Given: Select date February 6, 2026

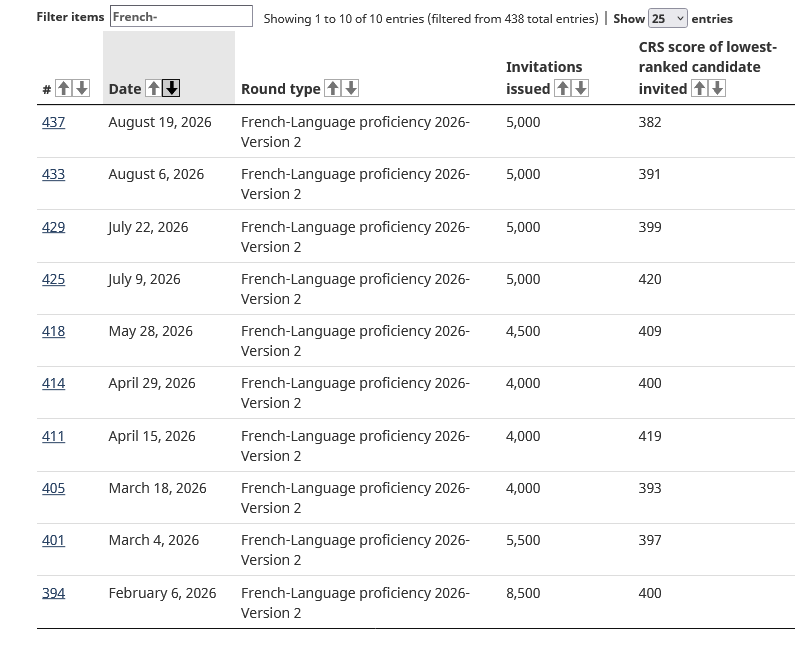Looking at the screenshot, I should (x=162, y=593).
